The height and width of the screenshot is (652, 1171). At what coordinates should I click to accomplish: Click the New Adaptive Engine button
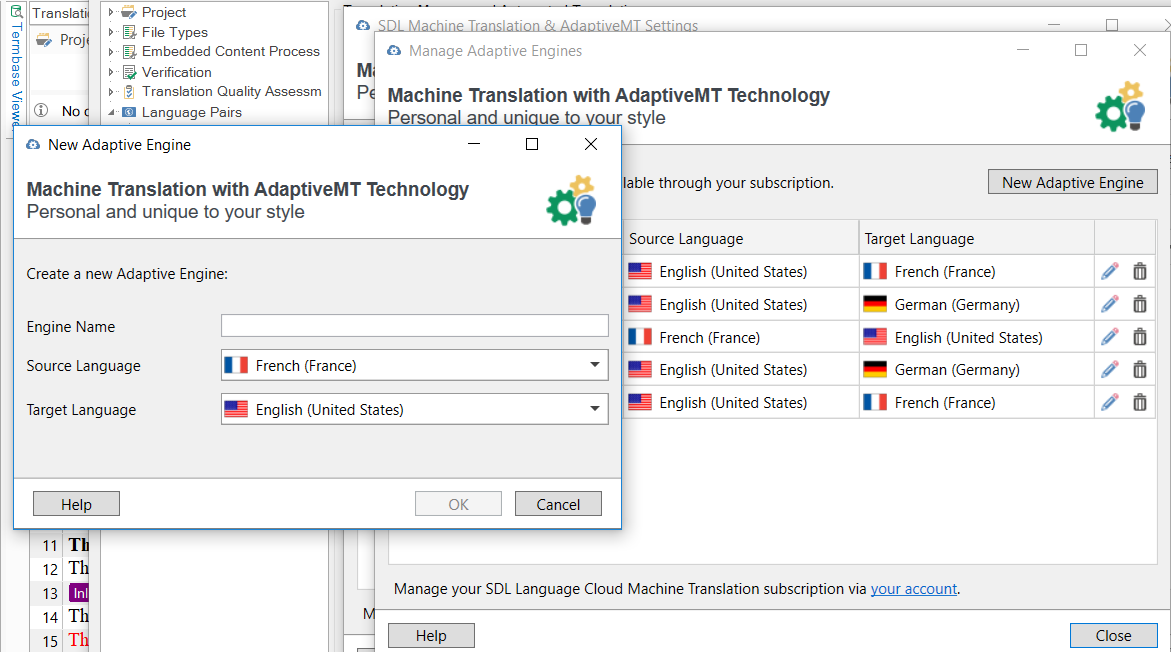point(1072,182)
